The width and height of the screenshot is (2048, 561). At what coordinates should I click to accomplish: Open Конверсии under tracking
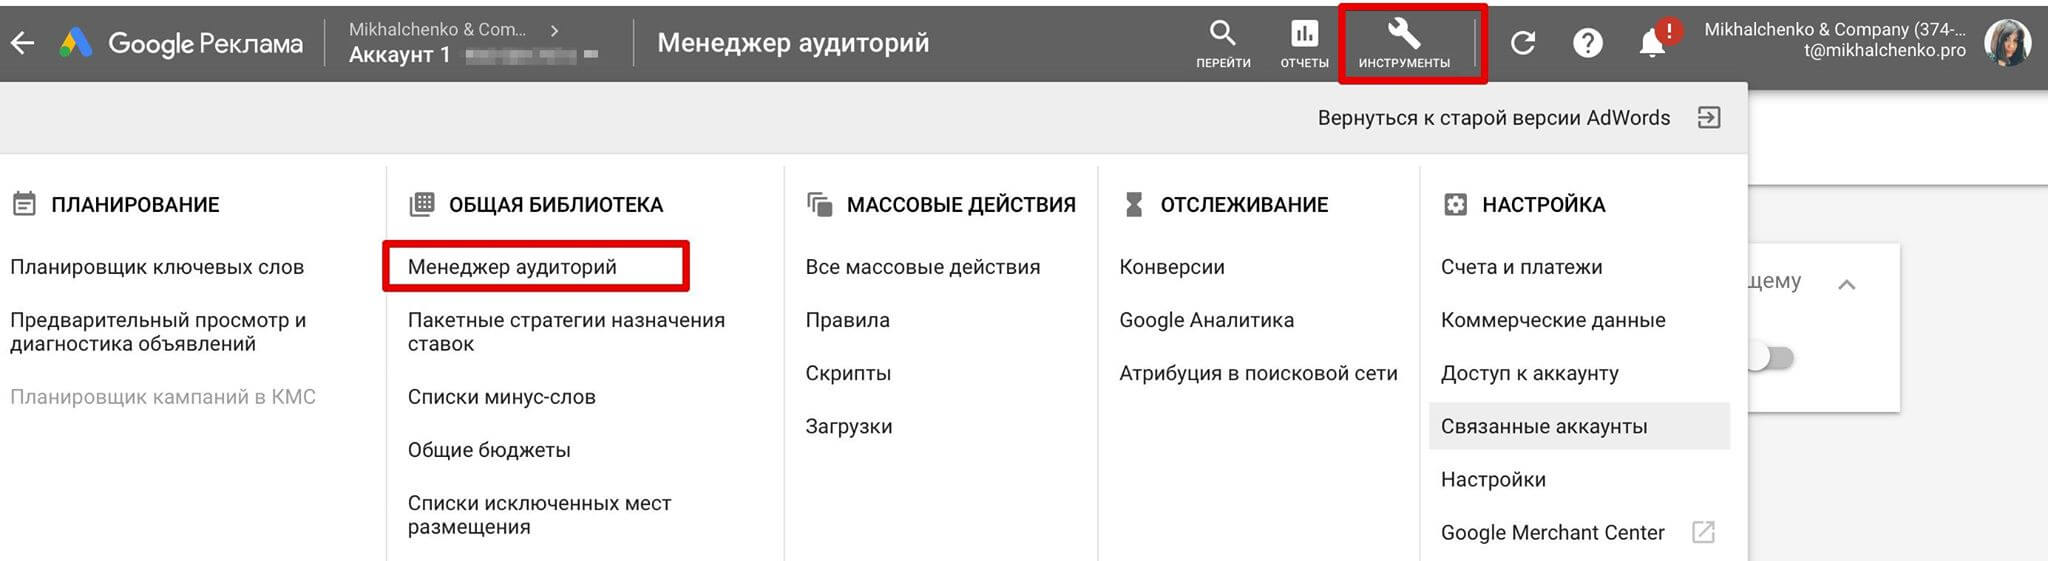(1172, 267)
